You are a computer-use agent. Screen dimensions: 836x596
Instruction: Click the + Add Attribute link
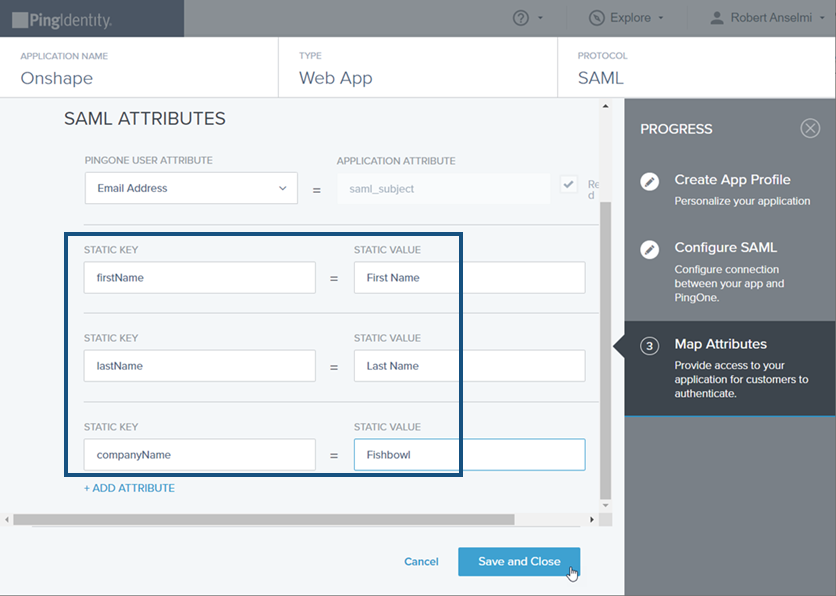click(129, 488)
